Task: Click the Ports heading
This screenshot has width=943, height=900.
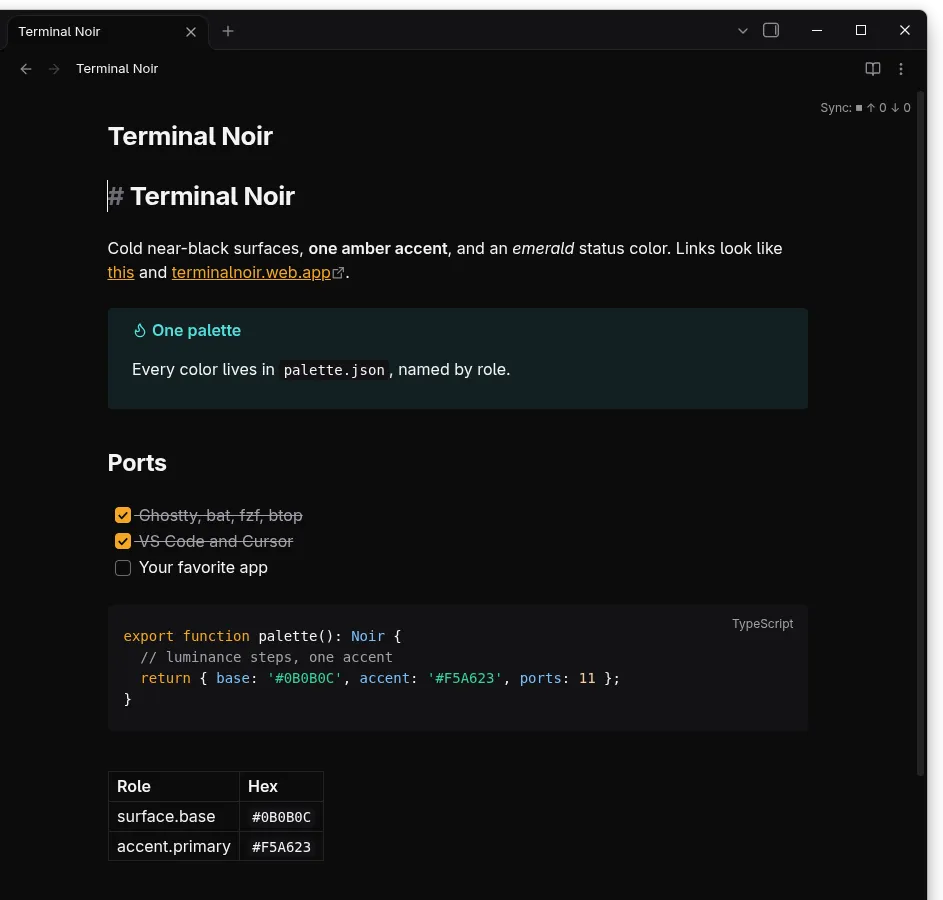Action: tap(137, 463)
